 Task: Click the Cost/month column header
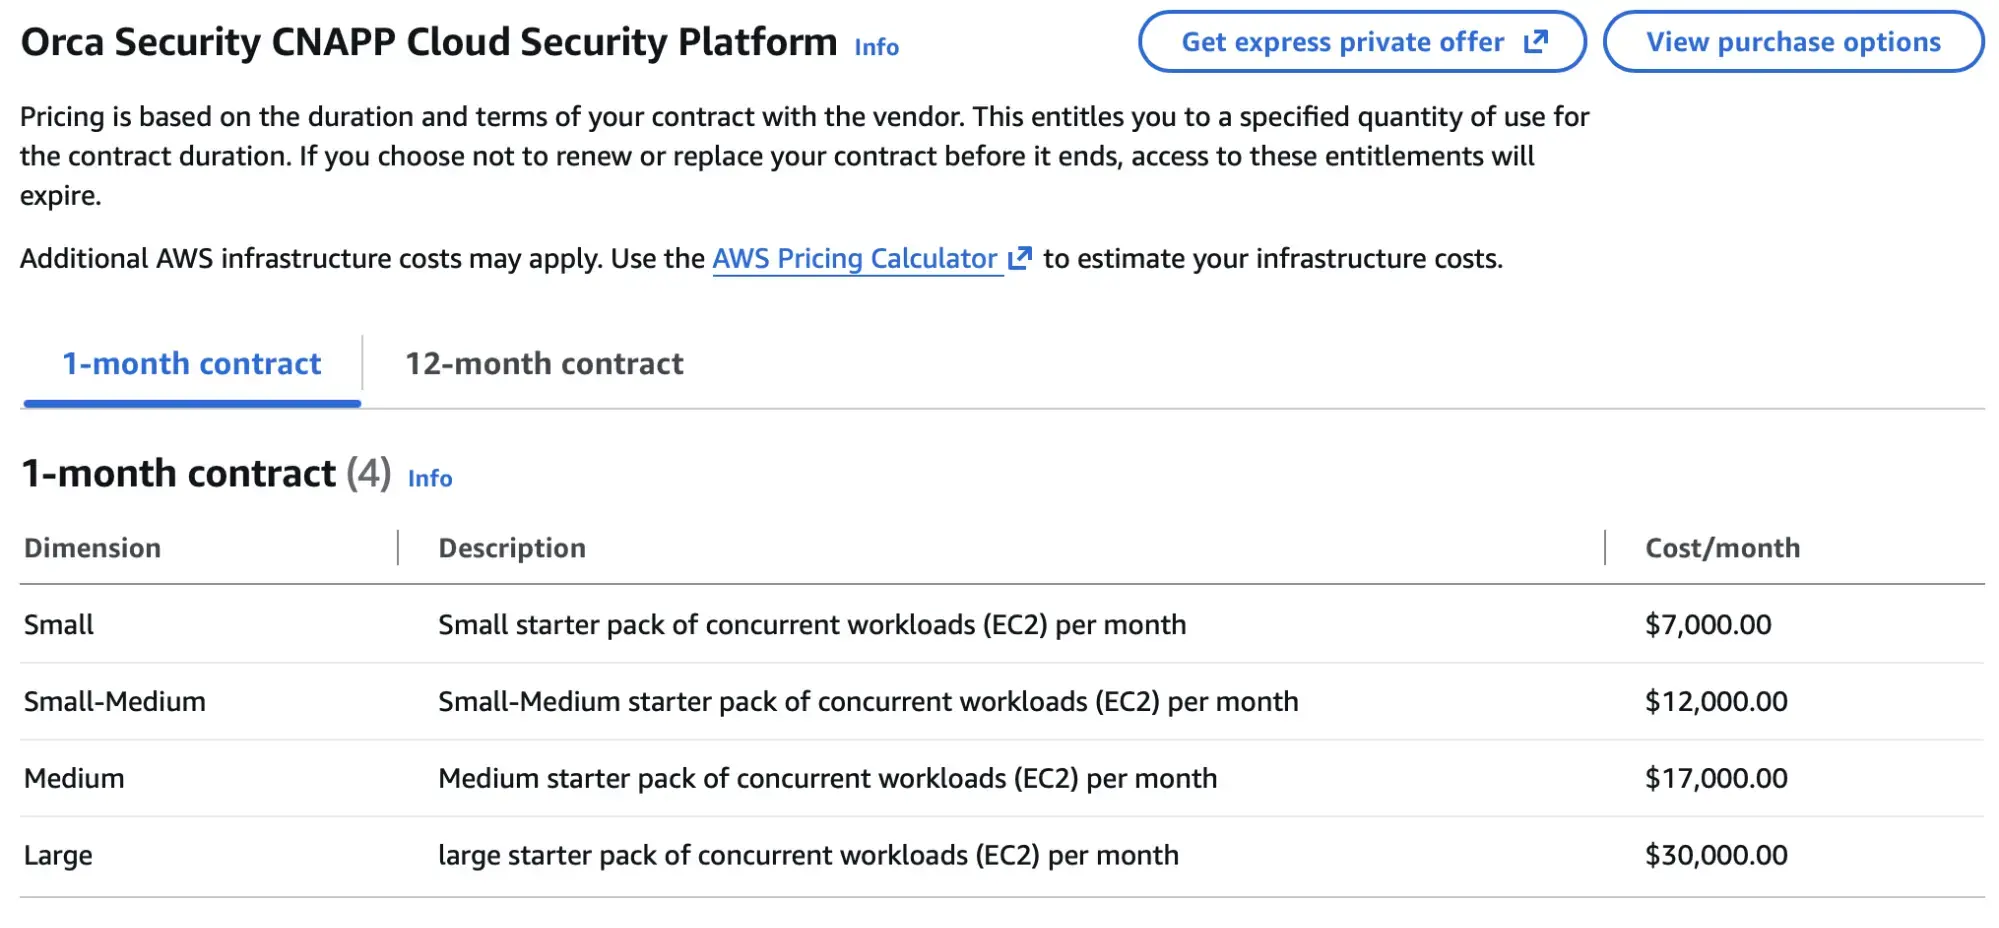click(x=1722, y=548)
